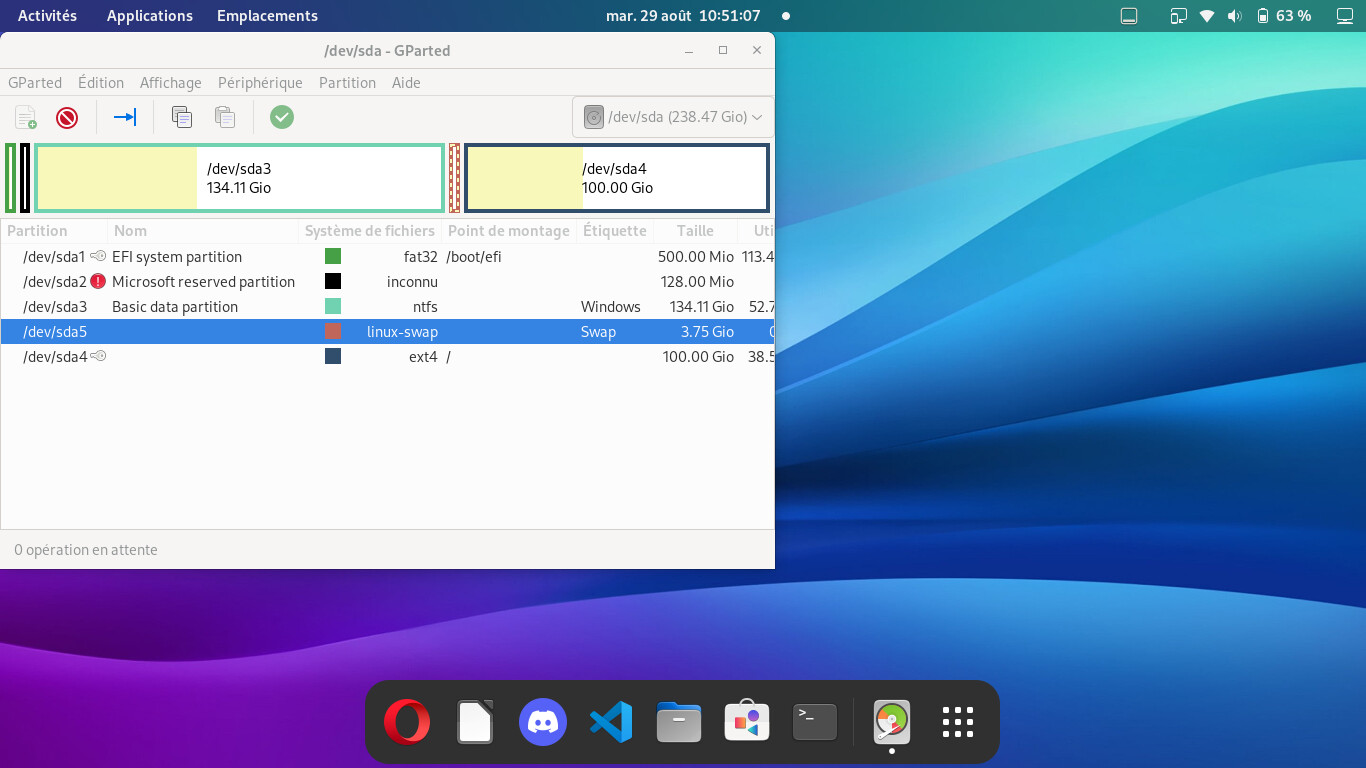Screen dimensions: 1366x768
Task: Click the new partition toolbar icon
Action: pos(25,118)
